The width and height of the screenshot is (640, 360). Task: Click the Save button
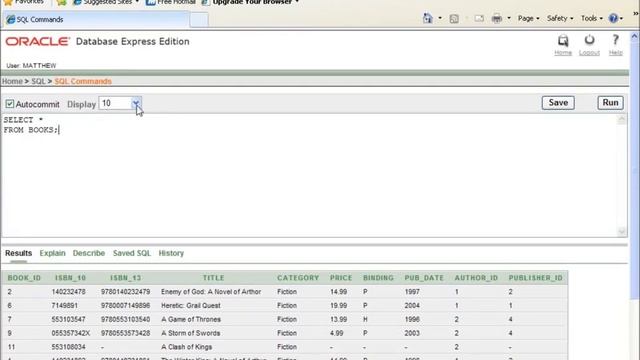coord(558,103)
